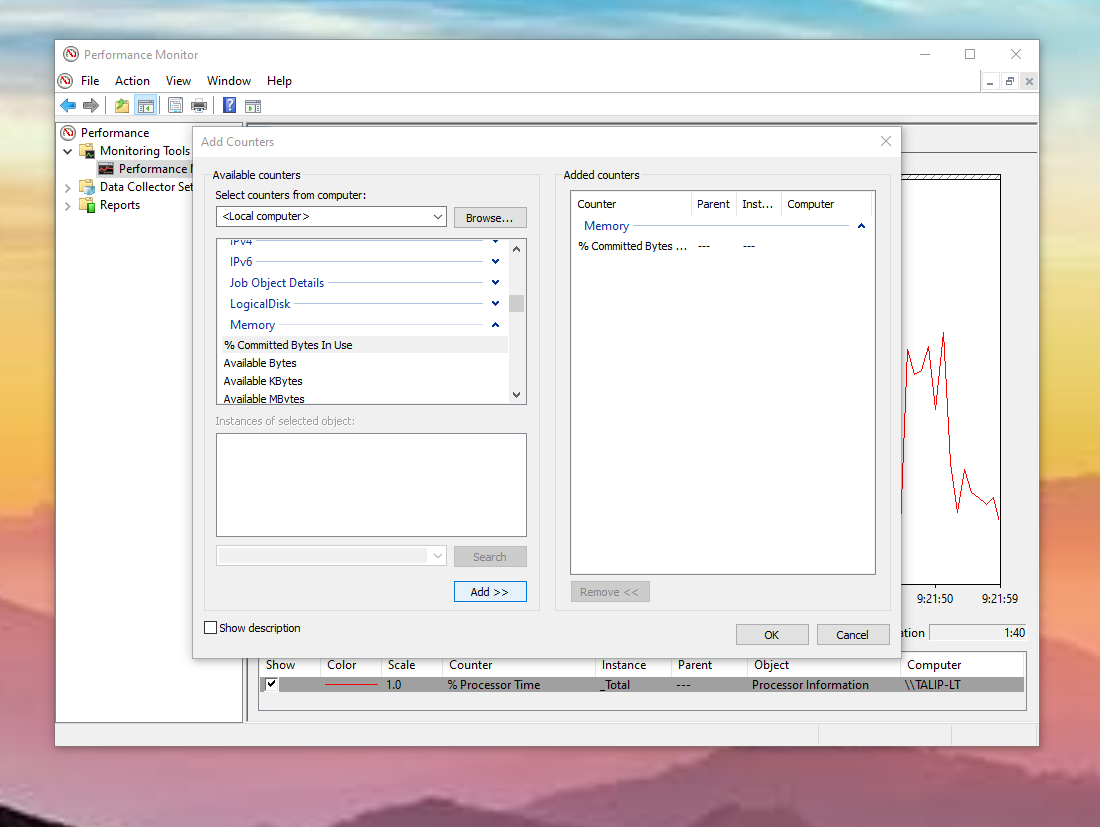Click the Show/Hide Action Pane icon
The height and width of the screenshot is (827, 1100).
coord(253,106)
